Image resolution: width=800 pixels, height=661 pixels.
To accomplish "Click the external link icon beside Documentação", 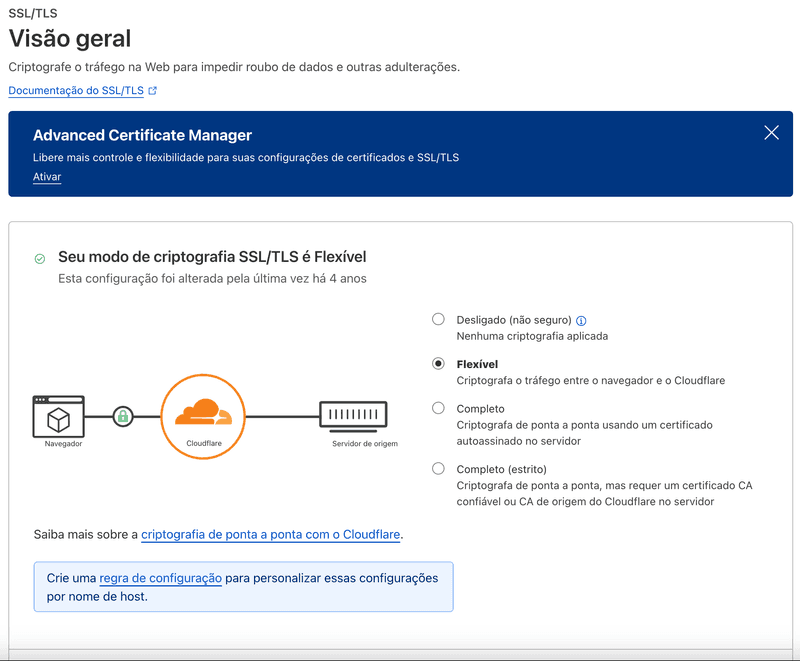I will (152, 91).
